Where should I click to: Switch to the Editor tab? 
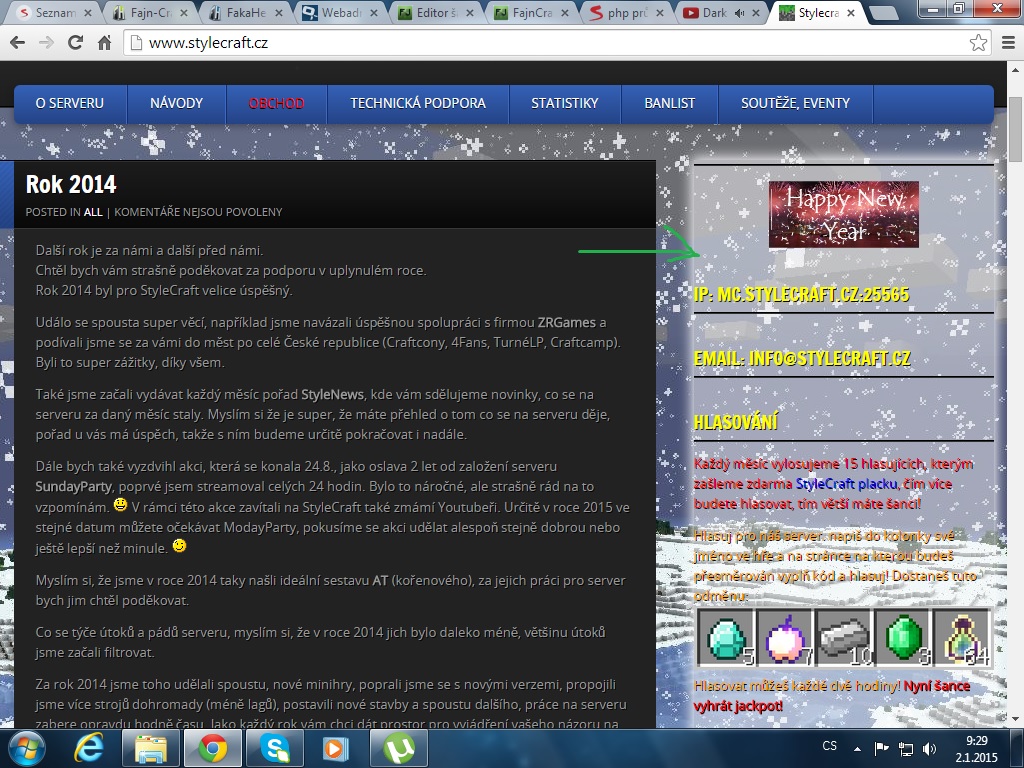click(436, 12)
